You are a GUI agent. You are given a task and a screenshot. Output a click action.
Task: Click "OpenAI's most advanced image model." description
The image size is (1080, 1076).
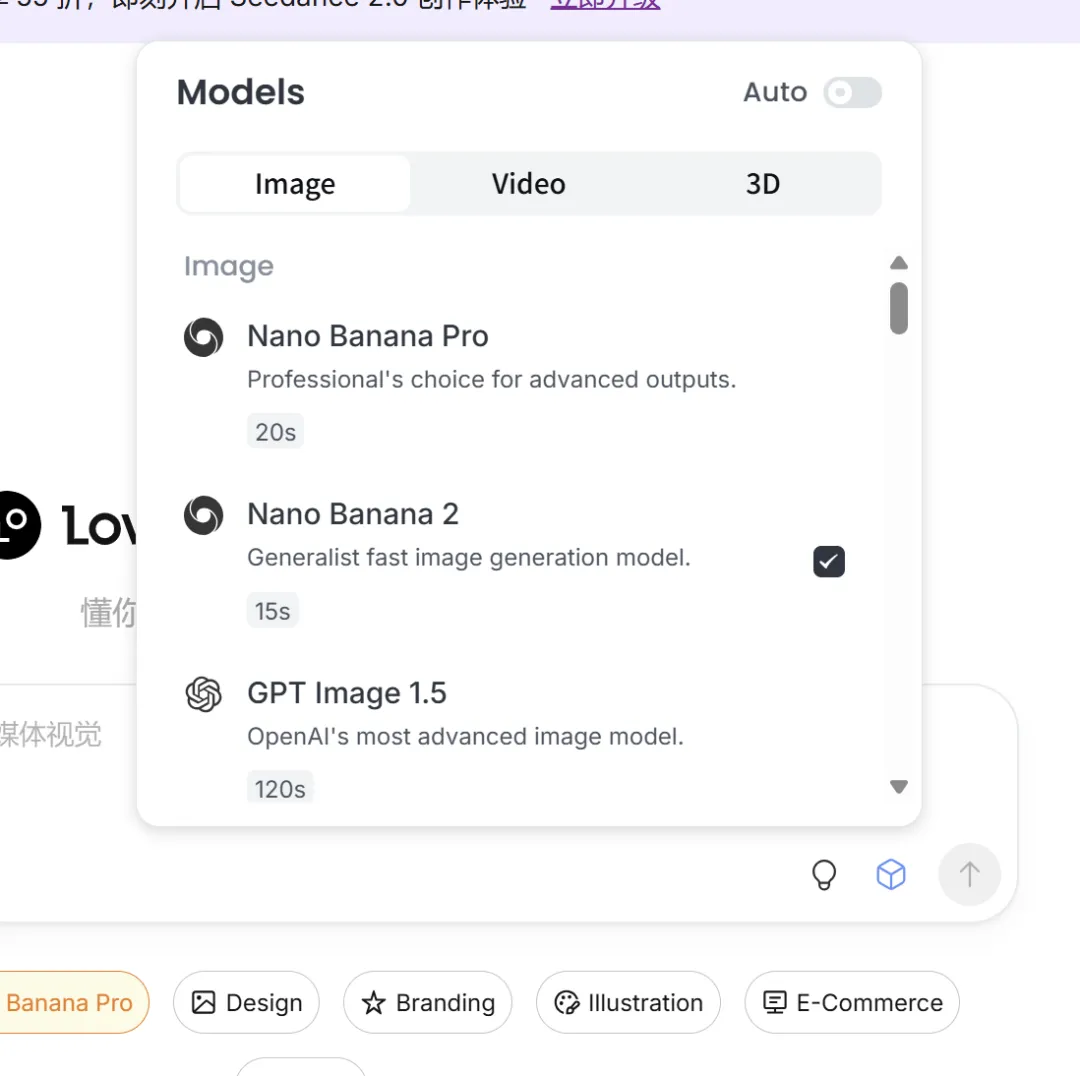pyautogui.click(x=465, y=736)
